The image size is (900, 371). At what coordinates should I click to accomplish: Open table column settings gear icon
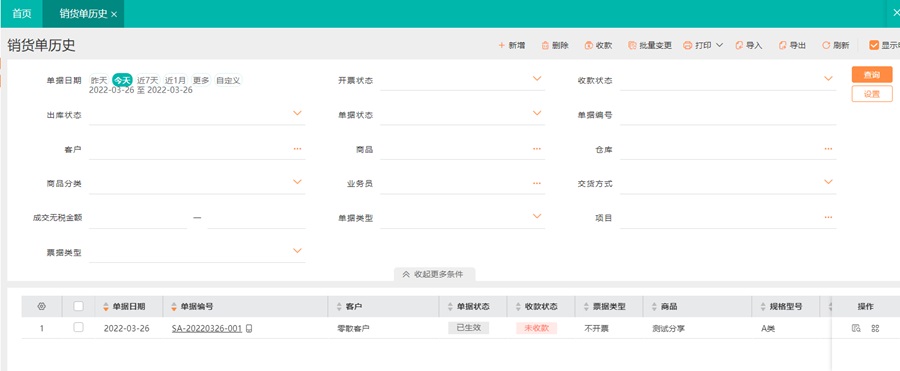[41, 307]
